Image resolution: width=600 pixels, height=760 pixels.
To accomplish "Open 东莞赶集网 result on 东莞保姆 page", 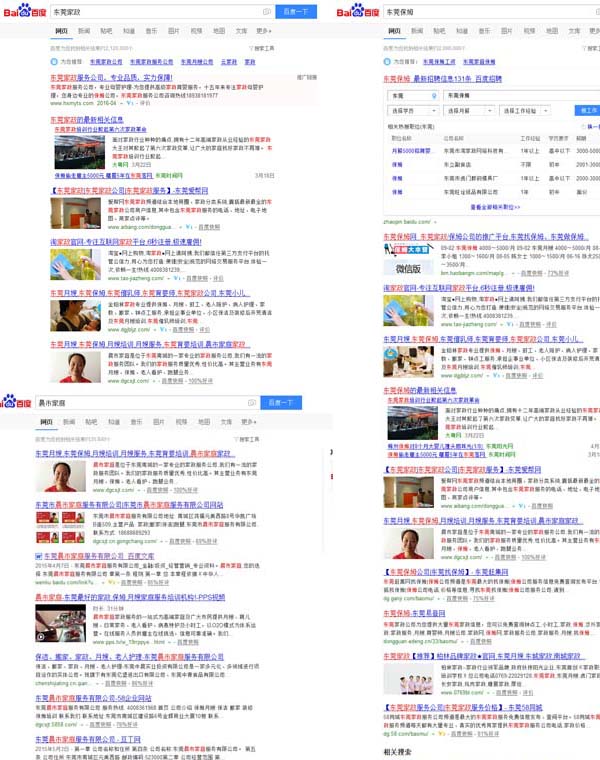I will tap(446, 572).
